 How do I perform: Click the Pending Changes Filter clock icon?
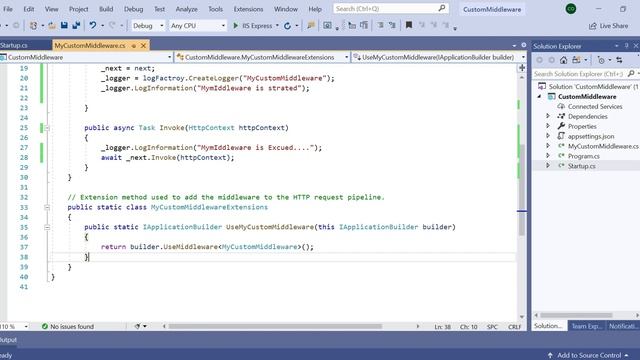pos(601,60)
